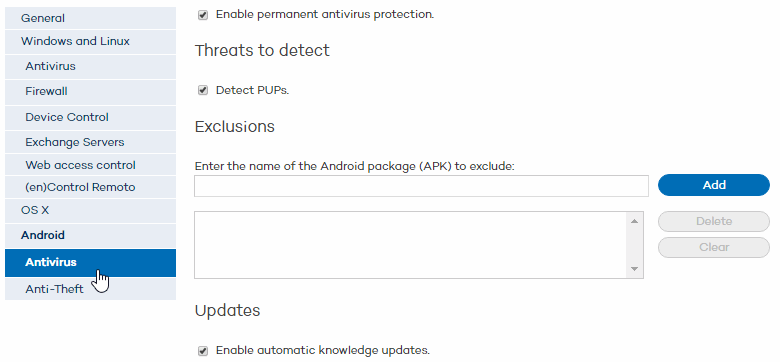Click inside the excluded packages list box
Image resolution: width=780 pixels, height=362 pixels.
[411, 245]
